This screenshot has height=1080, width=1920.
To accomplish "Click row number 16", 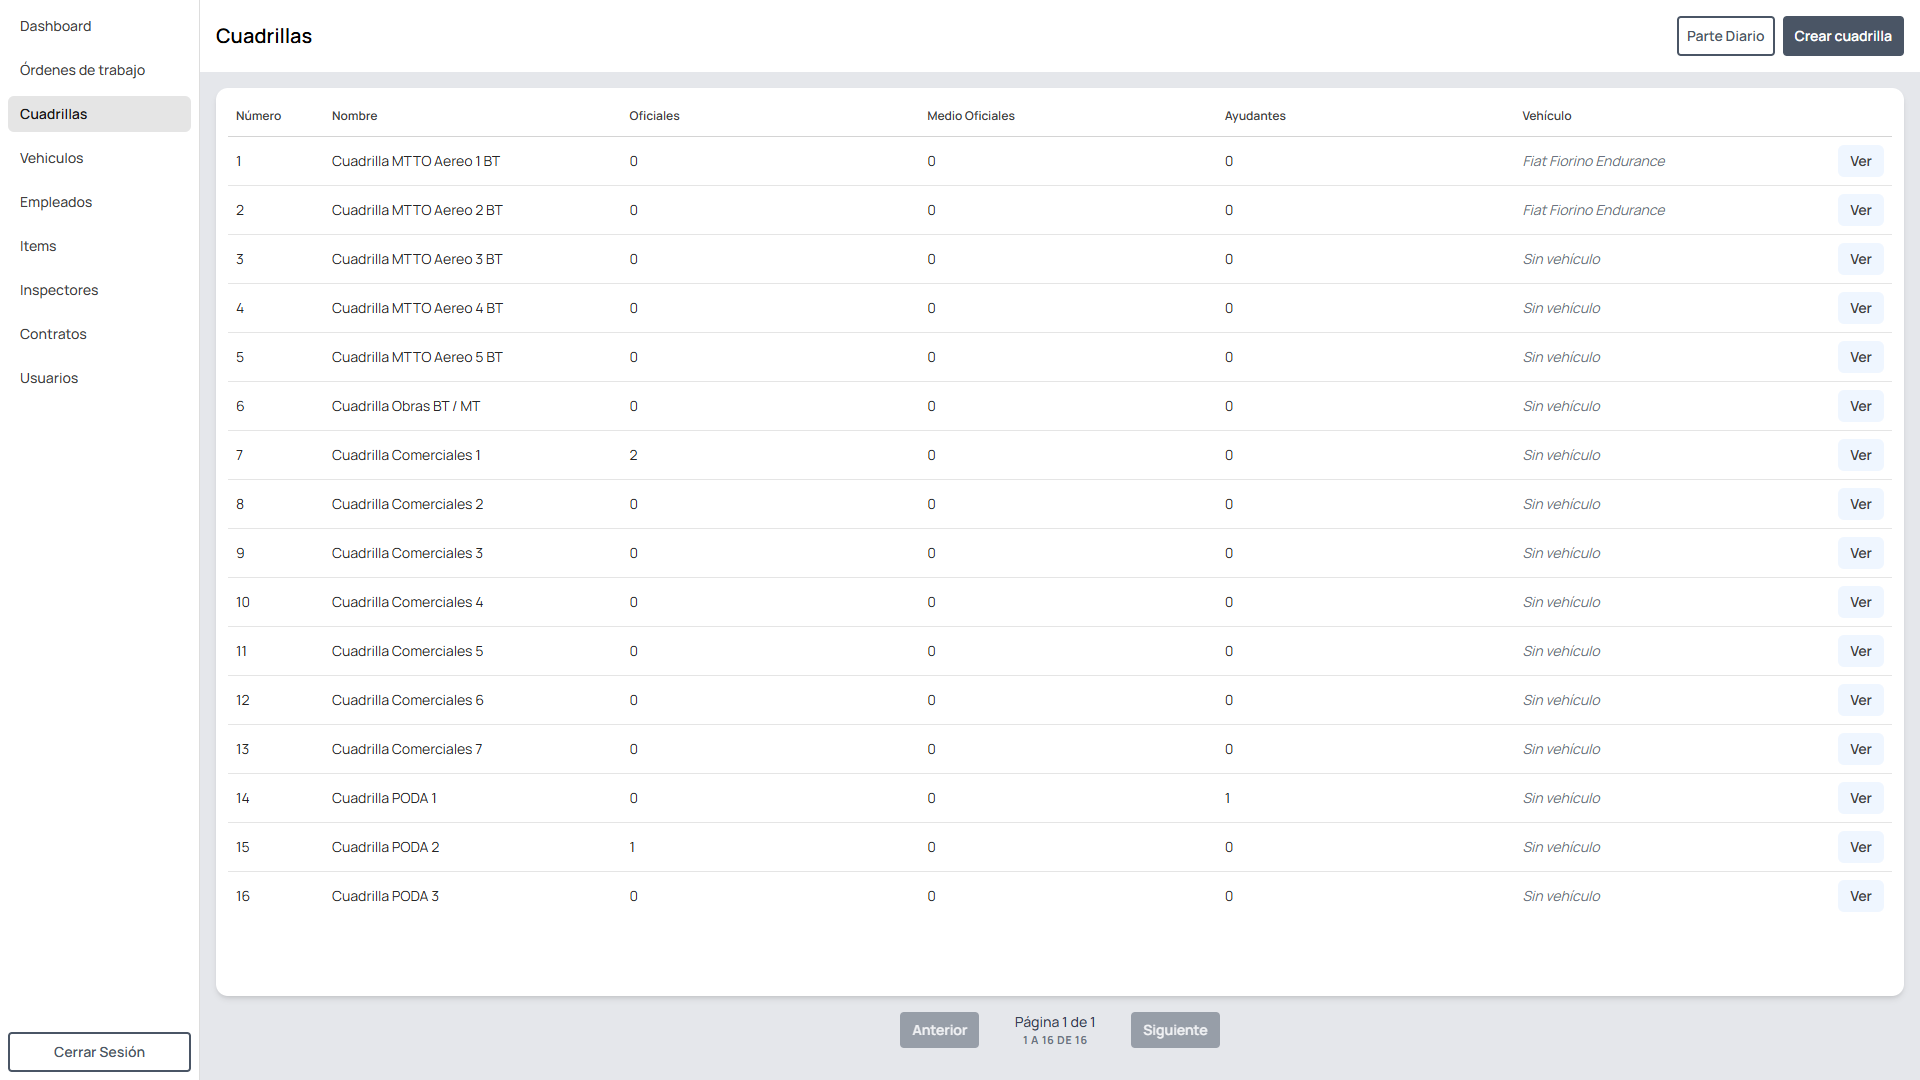I will (243, 896).
